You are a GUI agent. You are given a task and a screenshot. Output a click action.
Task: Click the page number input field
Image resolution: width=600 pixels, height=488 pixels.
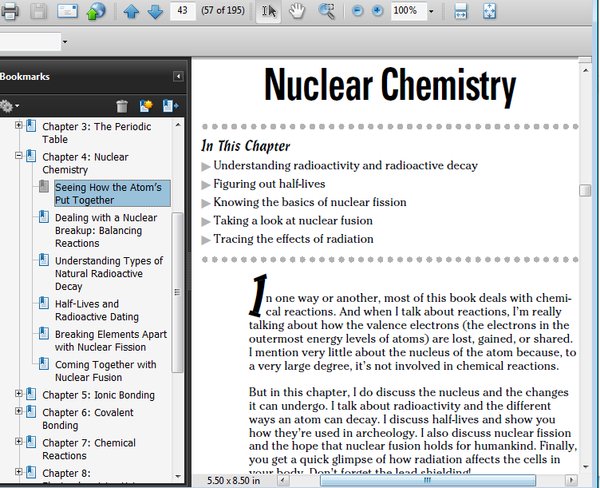[x=182, y=11]
